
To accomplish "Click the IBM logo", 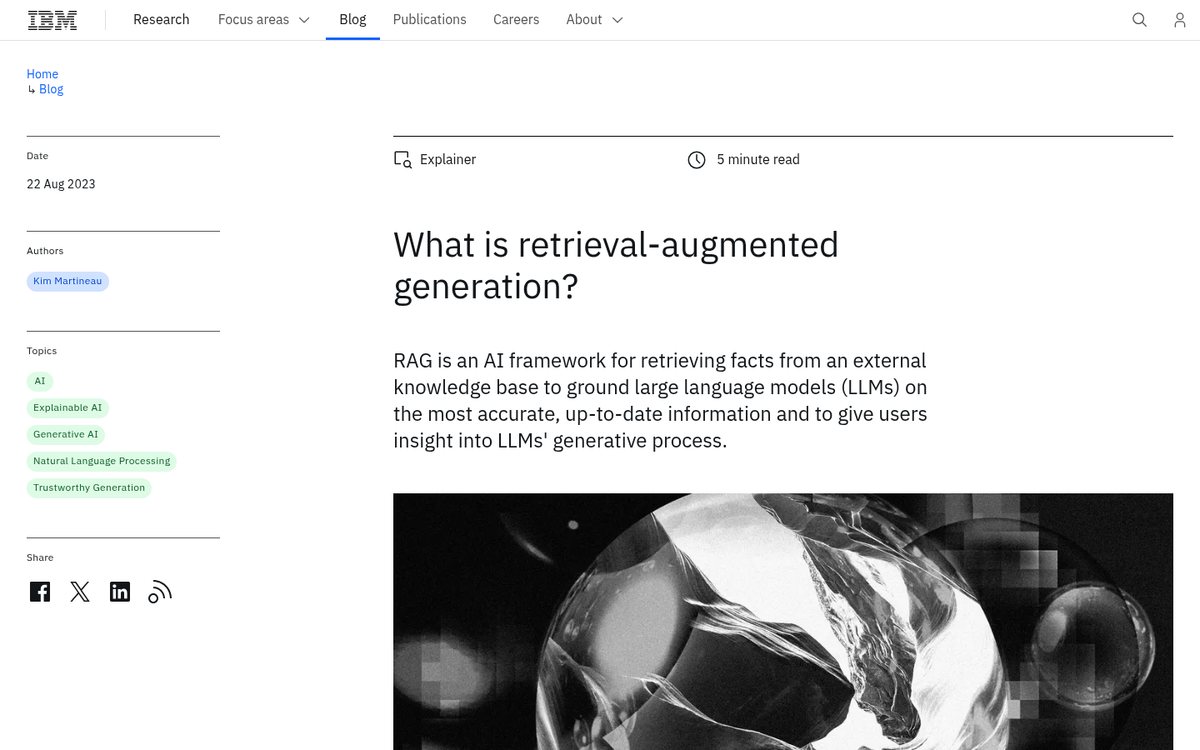I will tap(52, 20).
